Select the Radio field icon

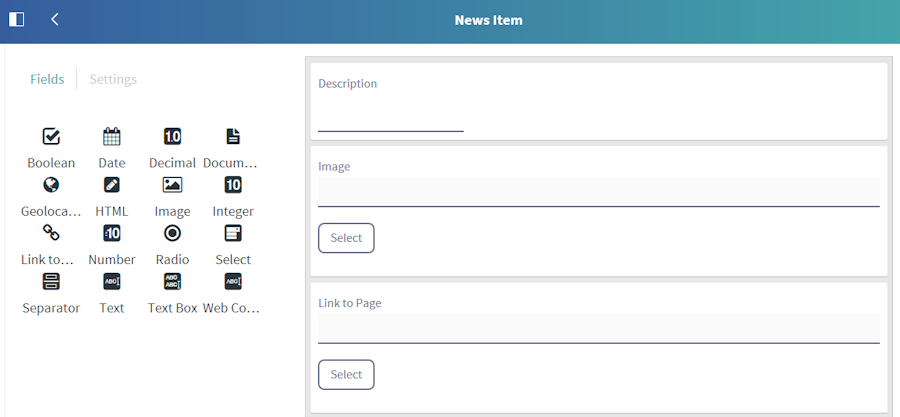pyautogui.click(x=172, y=233)
